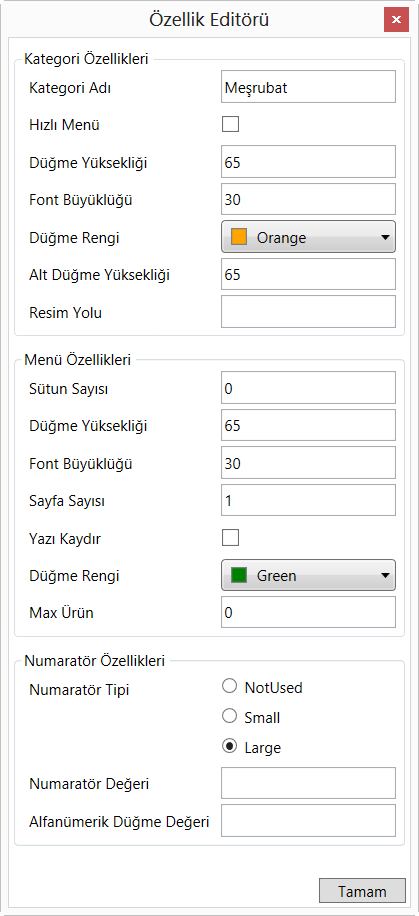Click the Yazı Kaydır label
Viewport: 419px width, 916px height.
[x=65, y=539]
